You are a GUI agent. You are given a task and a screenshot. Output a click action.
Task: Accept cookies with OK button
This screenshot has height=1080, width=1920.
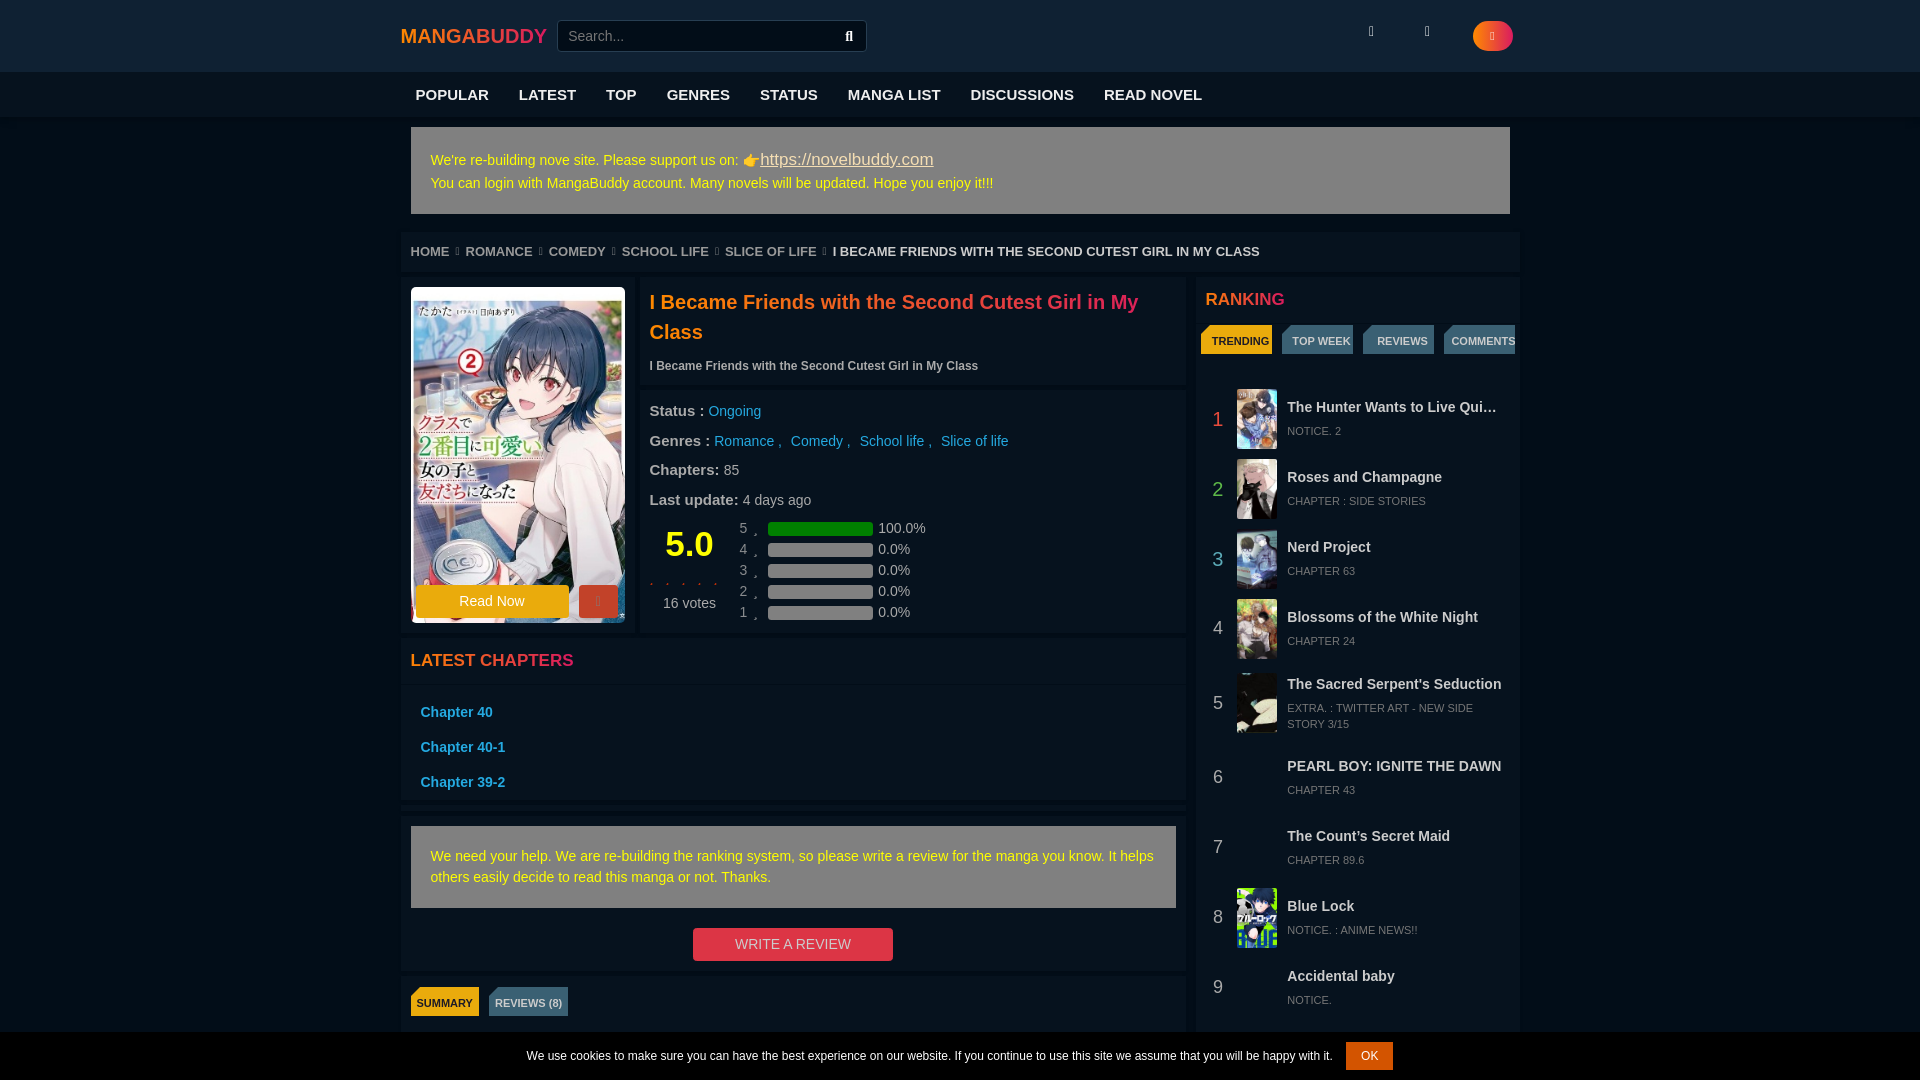pos(1369,1056)
